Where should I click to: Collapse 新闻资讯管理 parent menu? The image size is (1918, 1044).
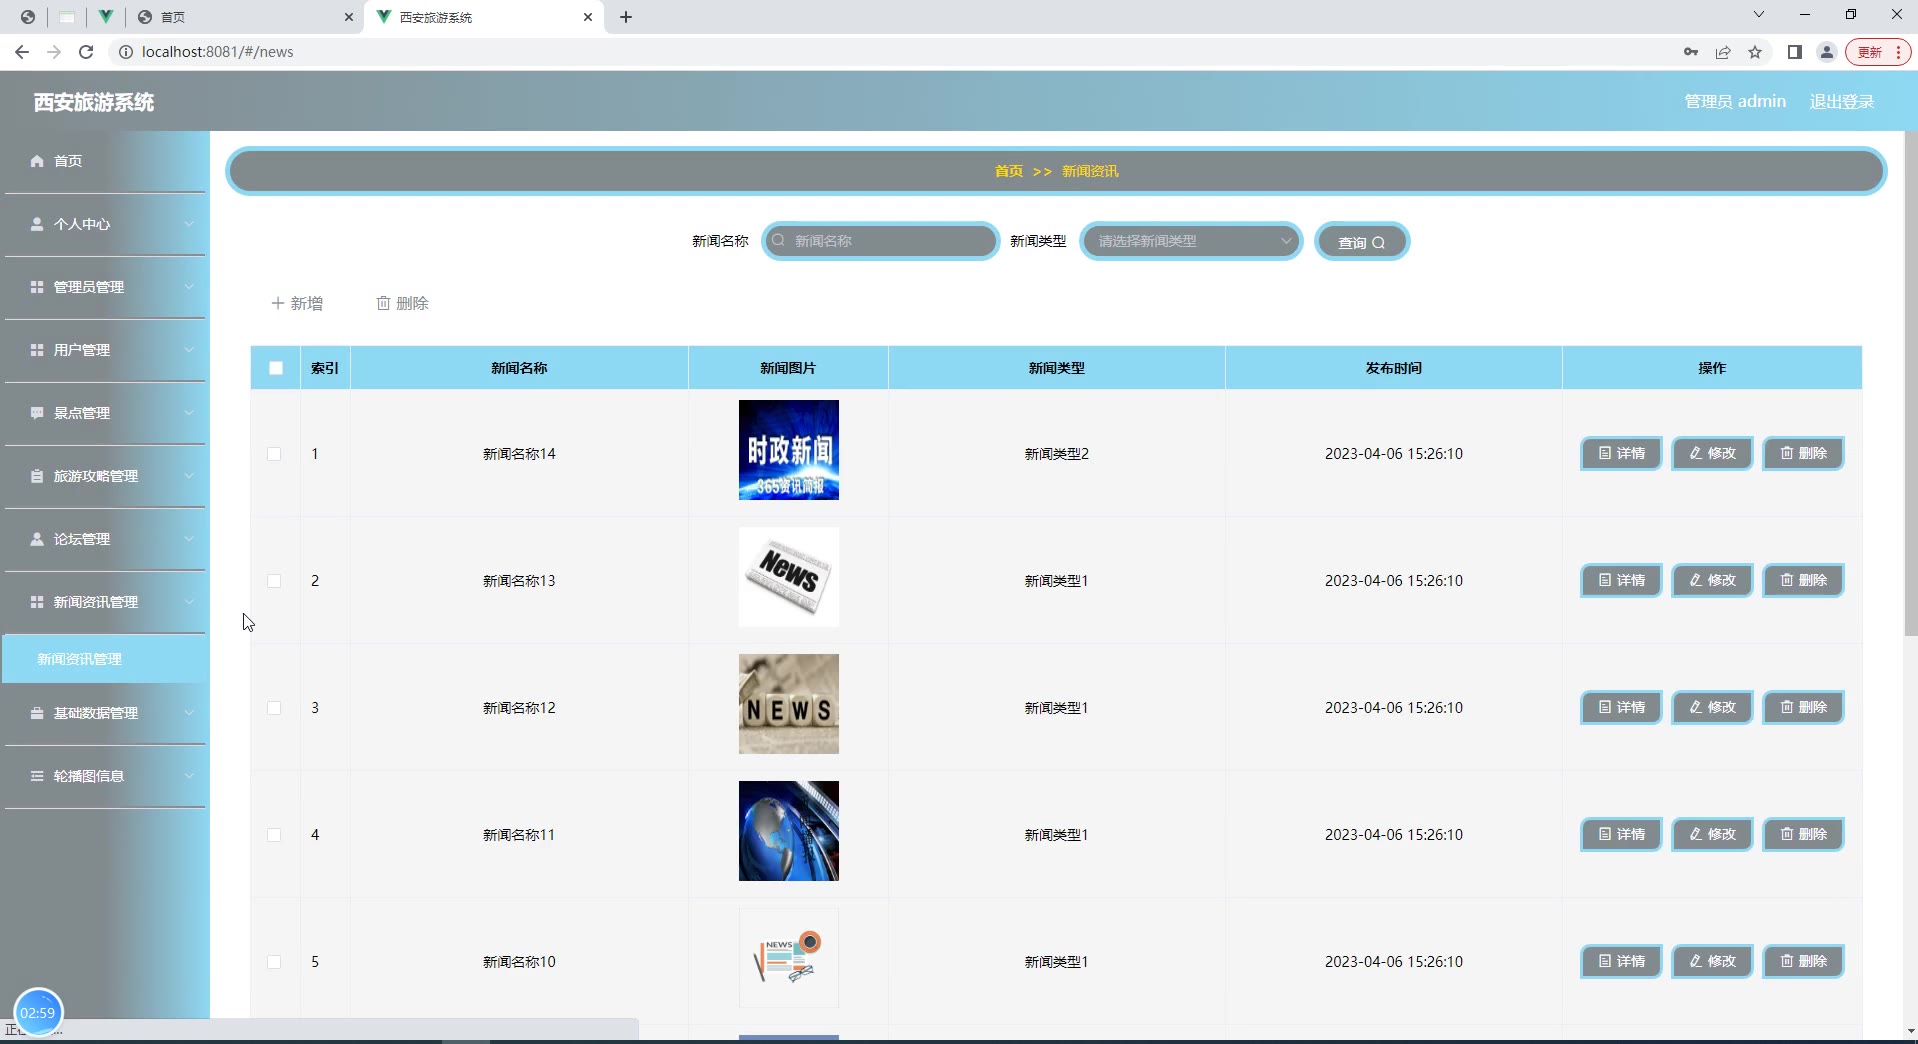[x=105, y=602]
